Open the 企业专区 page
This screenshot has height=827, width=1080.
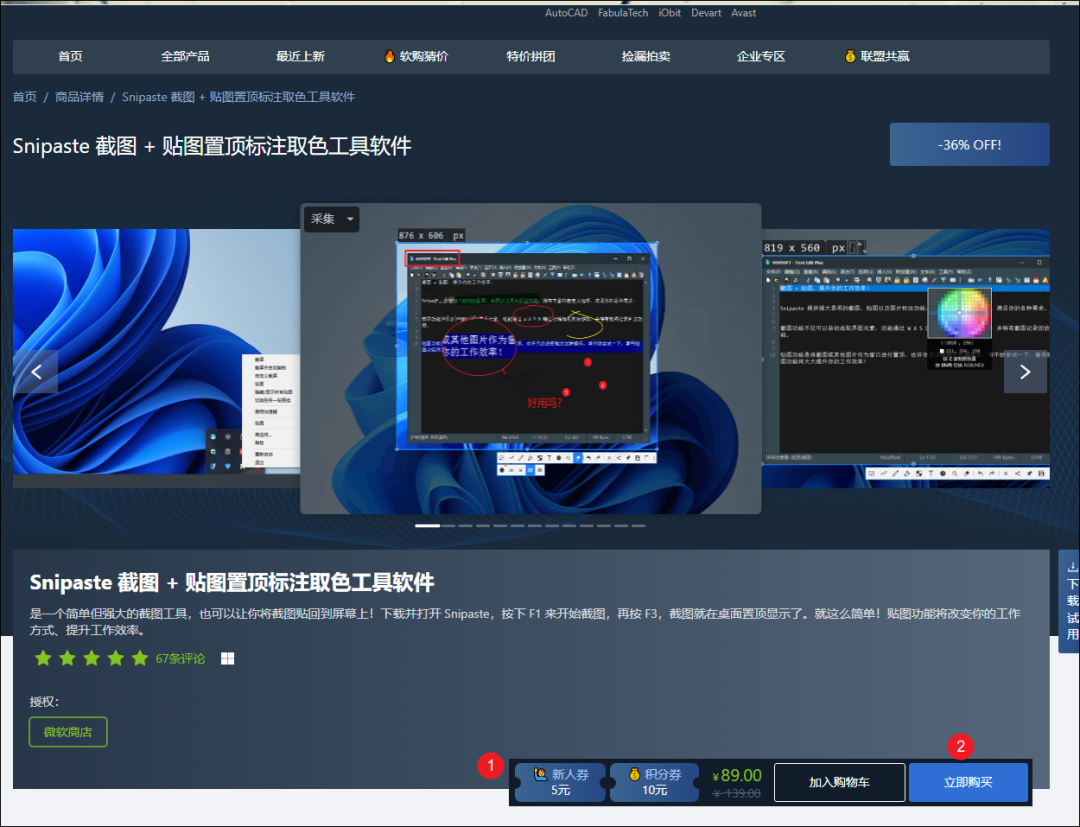tap(761, 57)
